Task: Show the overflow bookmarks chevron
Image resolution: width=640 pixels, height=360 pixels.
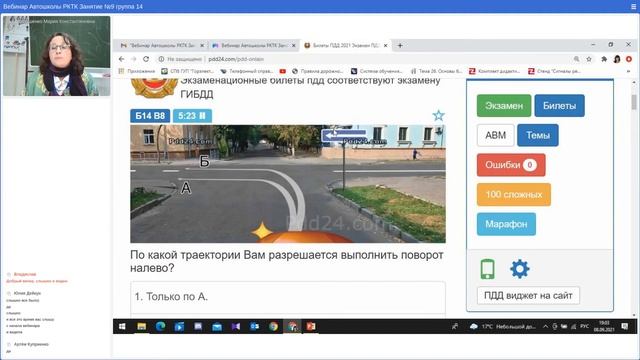Action: click(x=629, y=71)
